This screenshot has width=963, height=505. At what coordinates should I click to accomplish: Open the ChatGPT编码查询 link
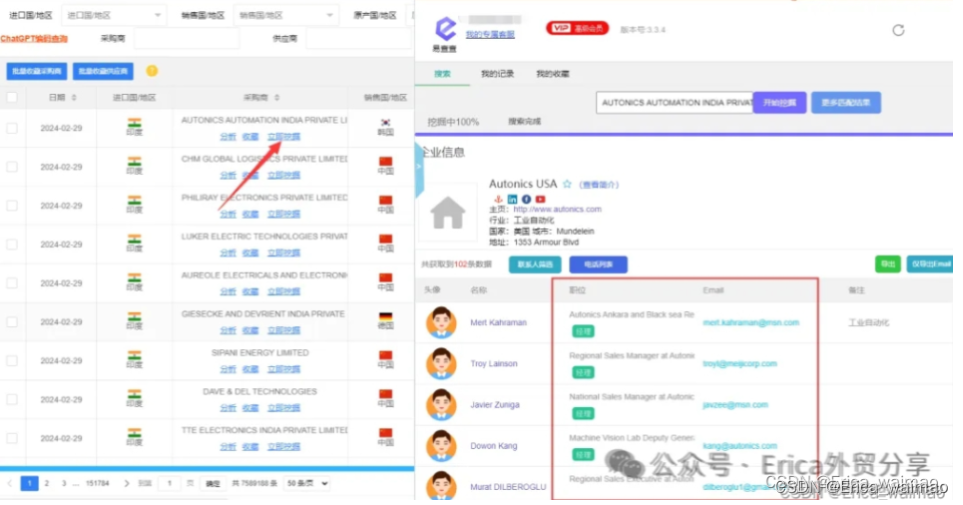(x=34, y=38)
